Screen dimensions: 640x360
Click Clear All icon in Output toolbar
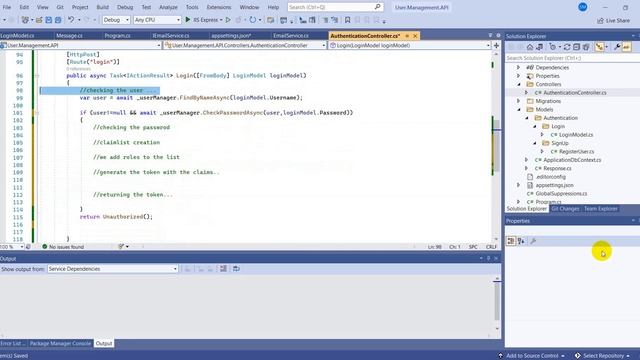click(223, 269)
